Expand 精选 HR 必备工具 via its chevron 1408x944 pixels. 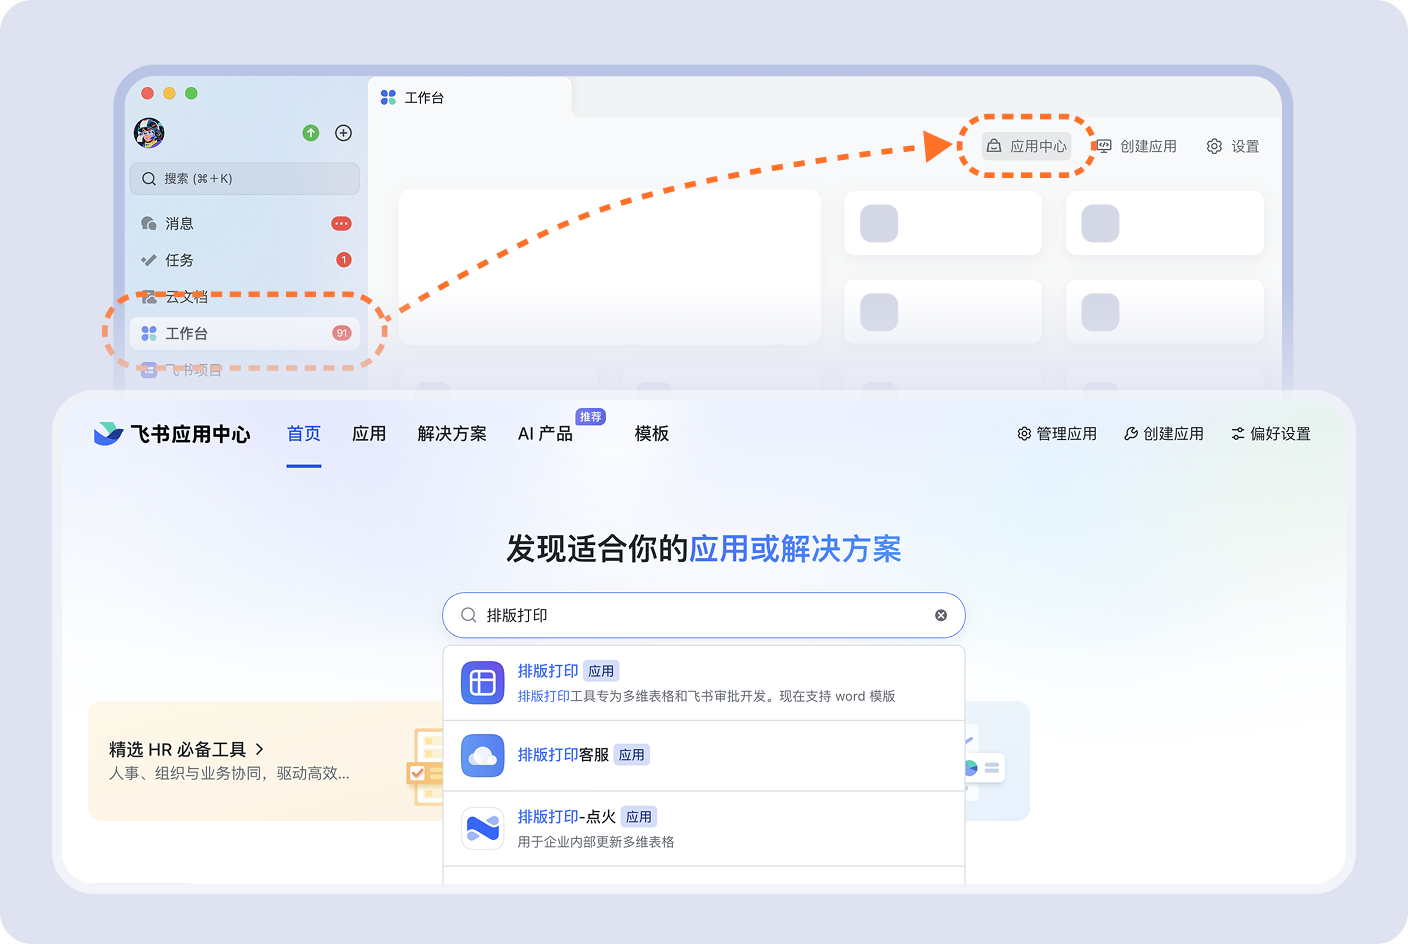(x=259, y=748)
